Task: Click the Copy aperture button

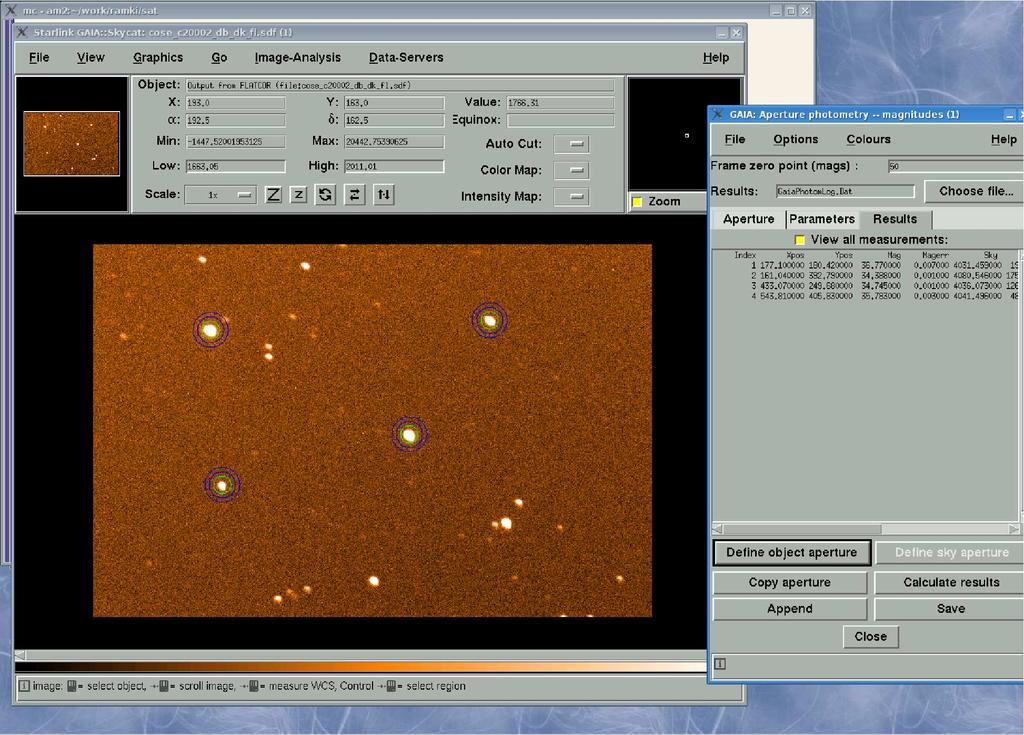Action: point(790,583)
